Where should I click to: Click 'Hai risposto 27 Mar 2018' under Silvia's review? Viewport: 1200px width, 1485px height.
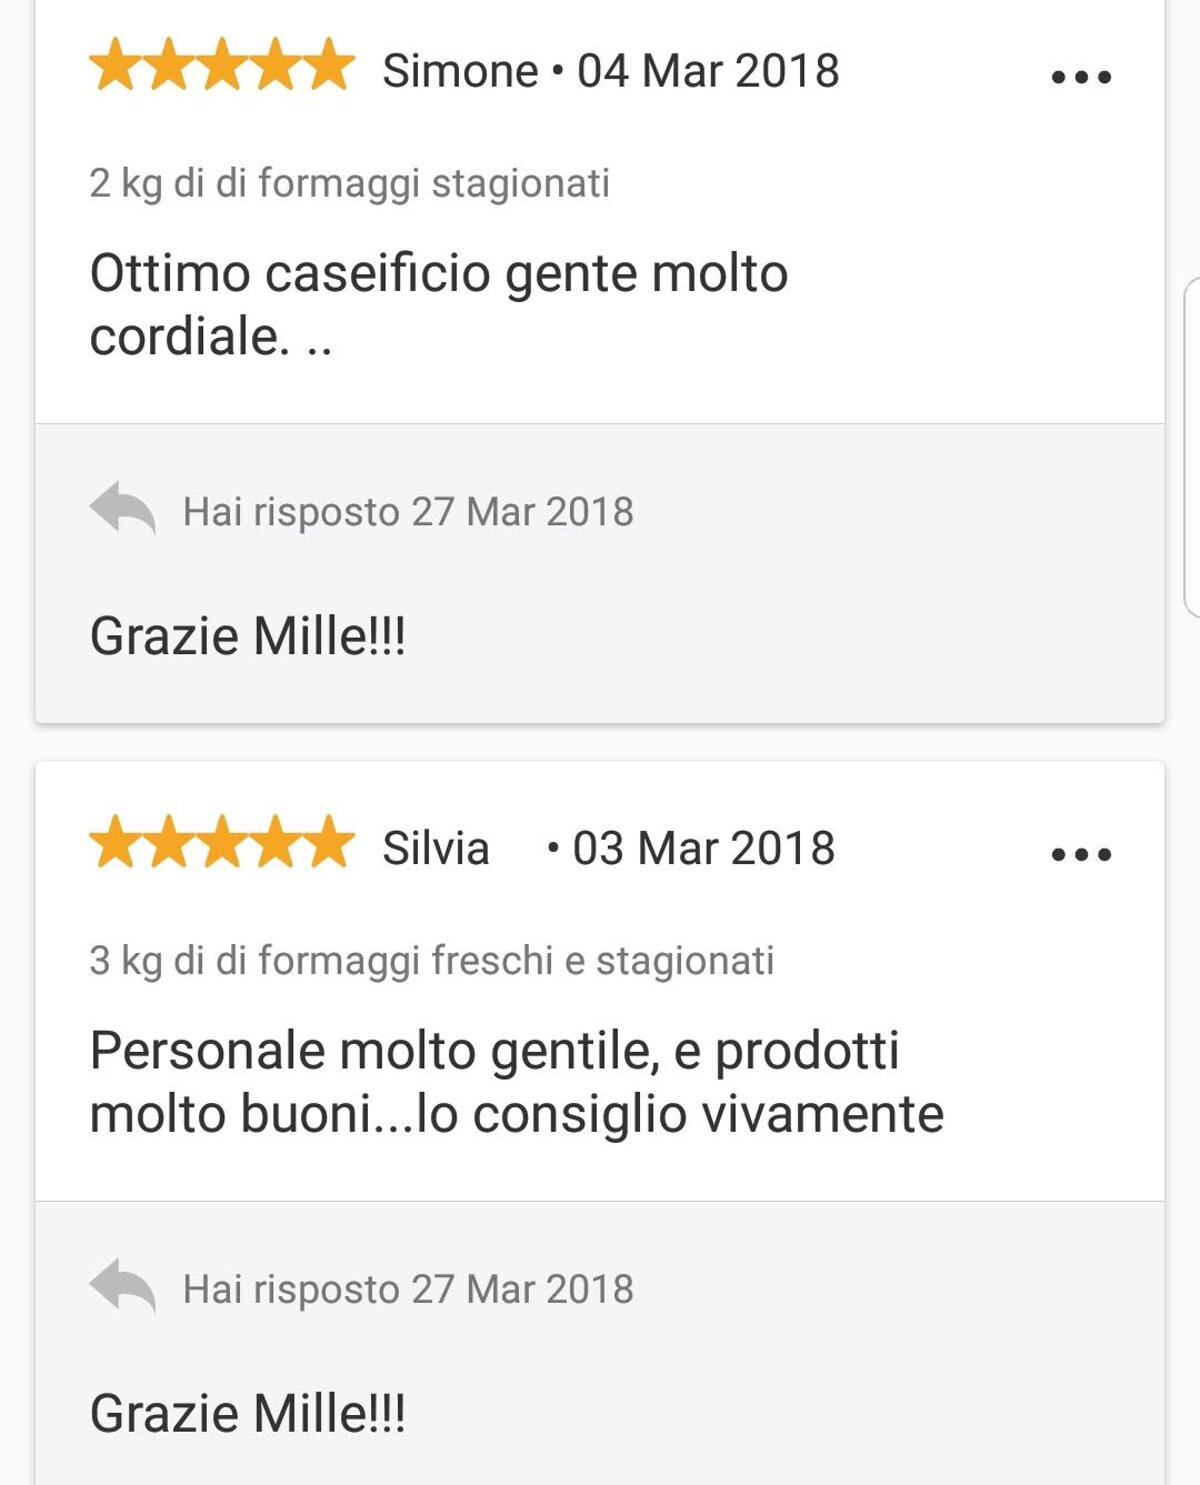pyautogui.click(x=408, y=1290)
